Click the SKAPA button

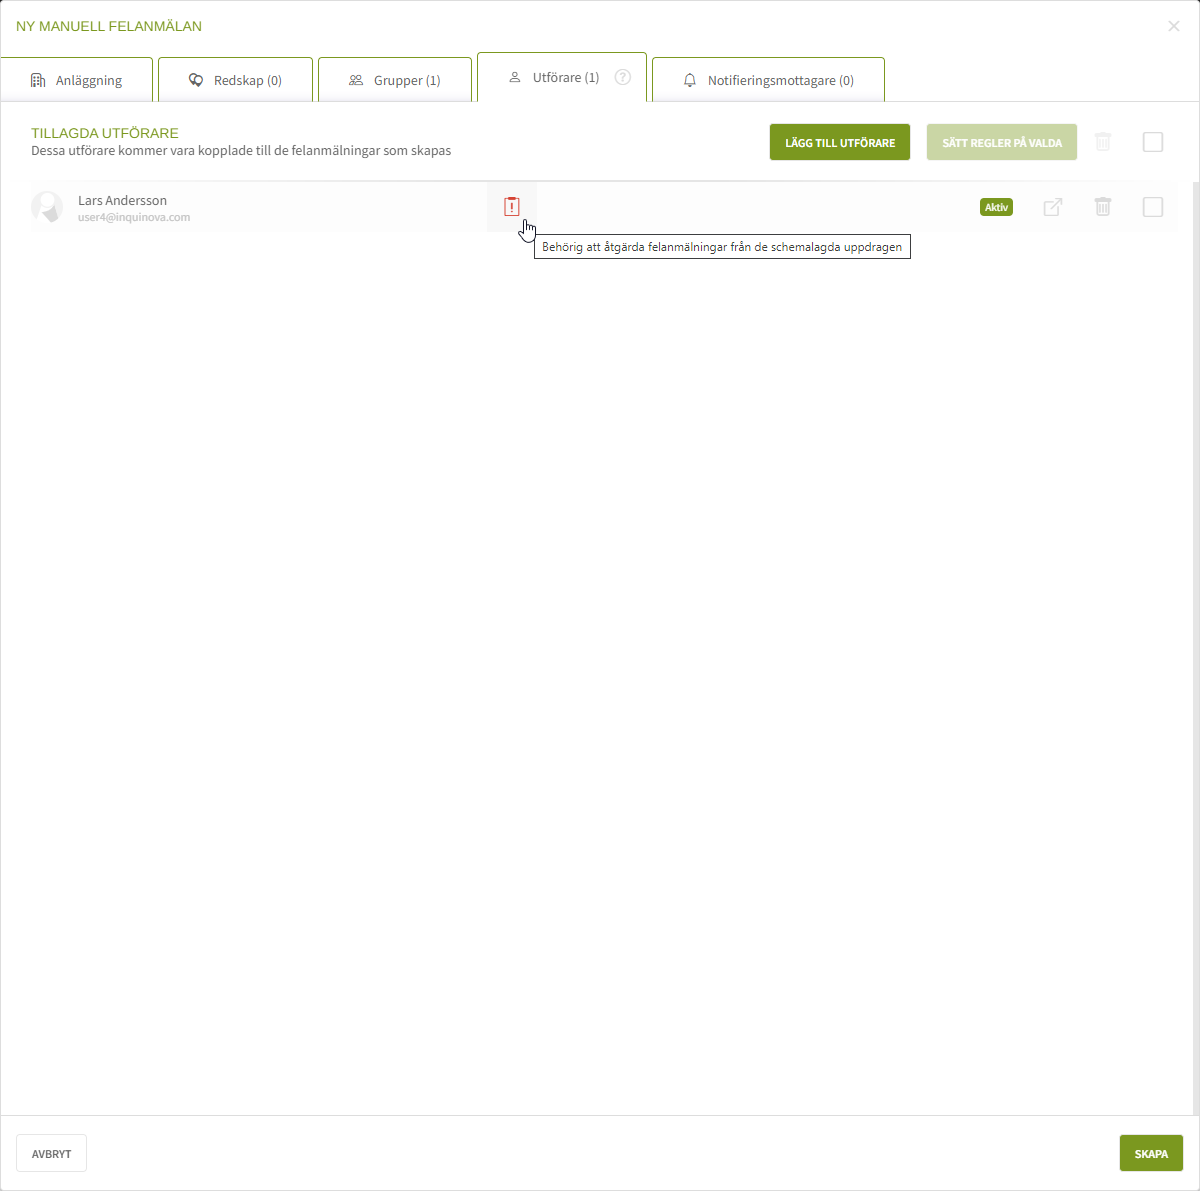coord(1151,1153)
